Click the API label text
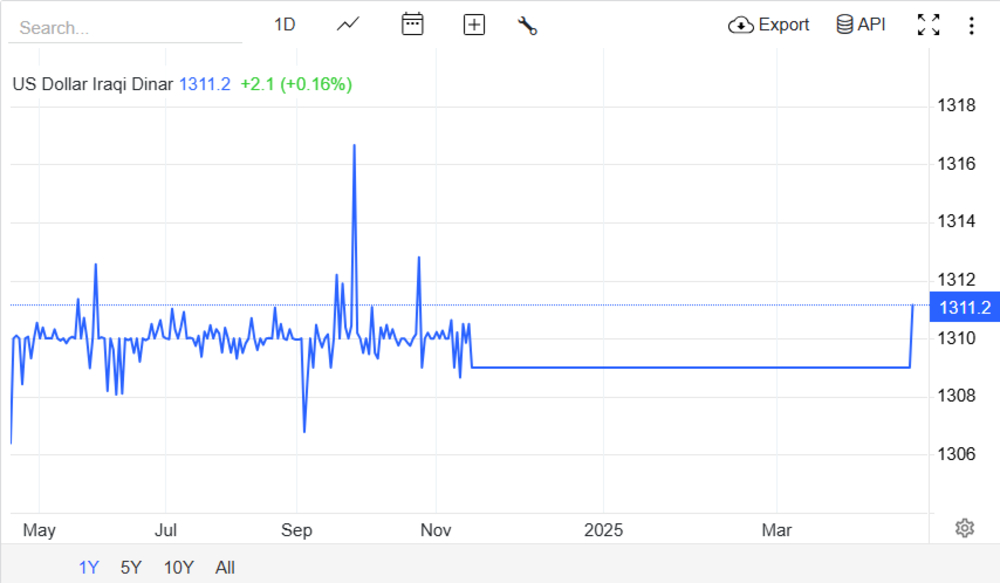The width and height of the screenshot is (1000, 583). (x=871, y=25)
